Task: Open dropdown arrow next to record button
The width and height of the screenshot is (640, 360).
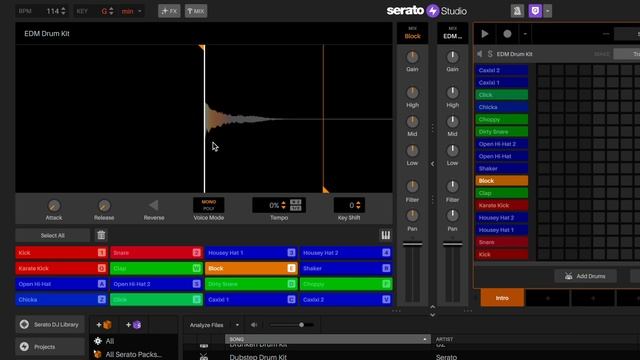Action: [x=525, y=34]
